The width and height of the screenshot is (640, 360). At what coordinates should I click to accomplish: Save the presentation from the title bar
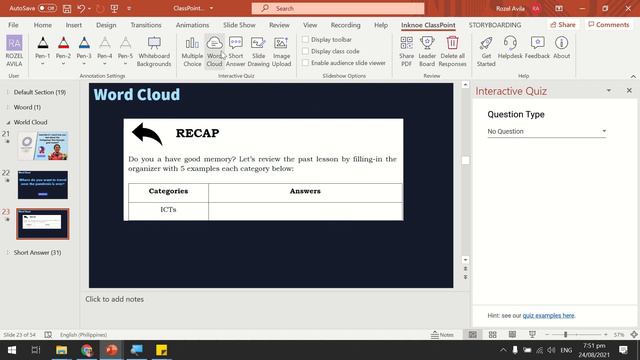click(67, 8)
